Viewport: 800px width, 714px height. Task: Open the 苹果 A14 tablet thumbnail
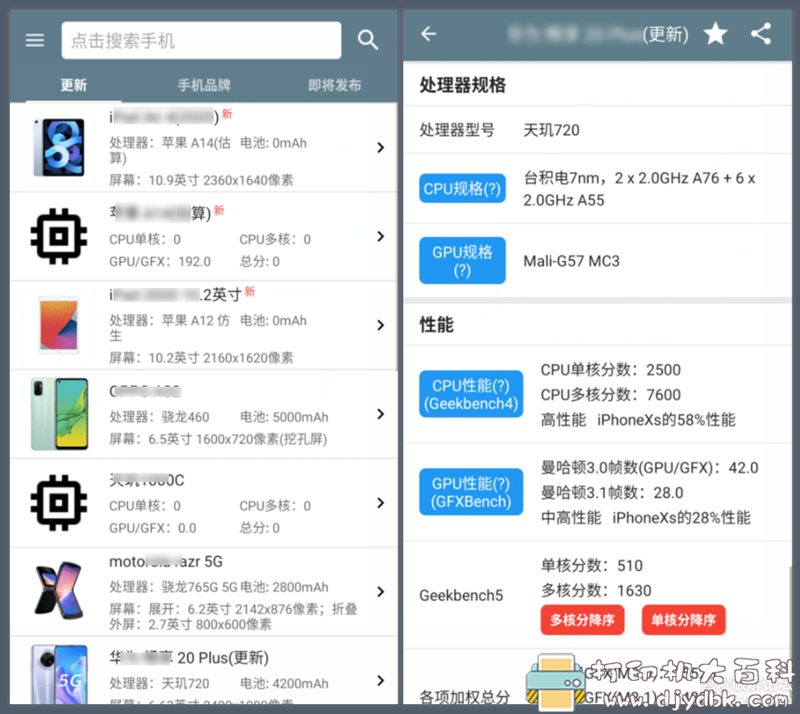[x=59, y=147]
